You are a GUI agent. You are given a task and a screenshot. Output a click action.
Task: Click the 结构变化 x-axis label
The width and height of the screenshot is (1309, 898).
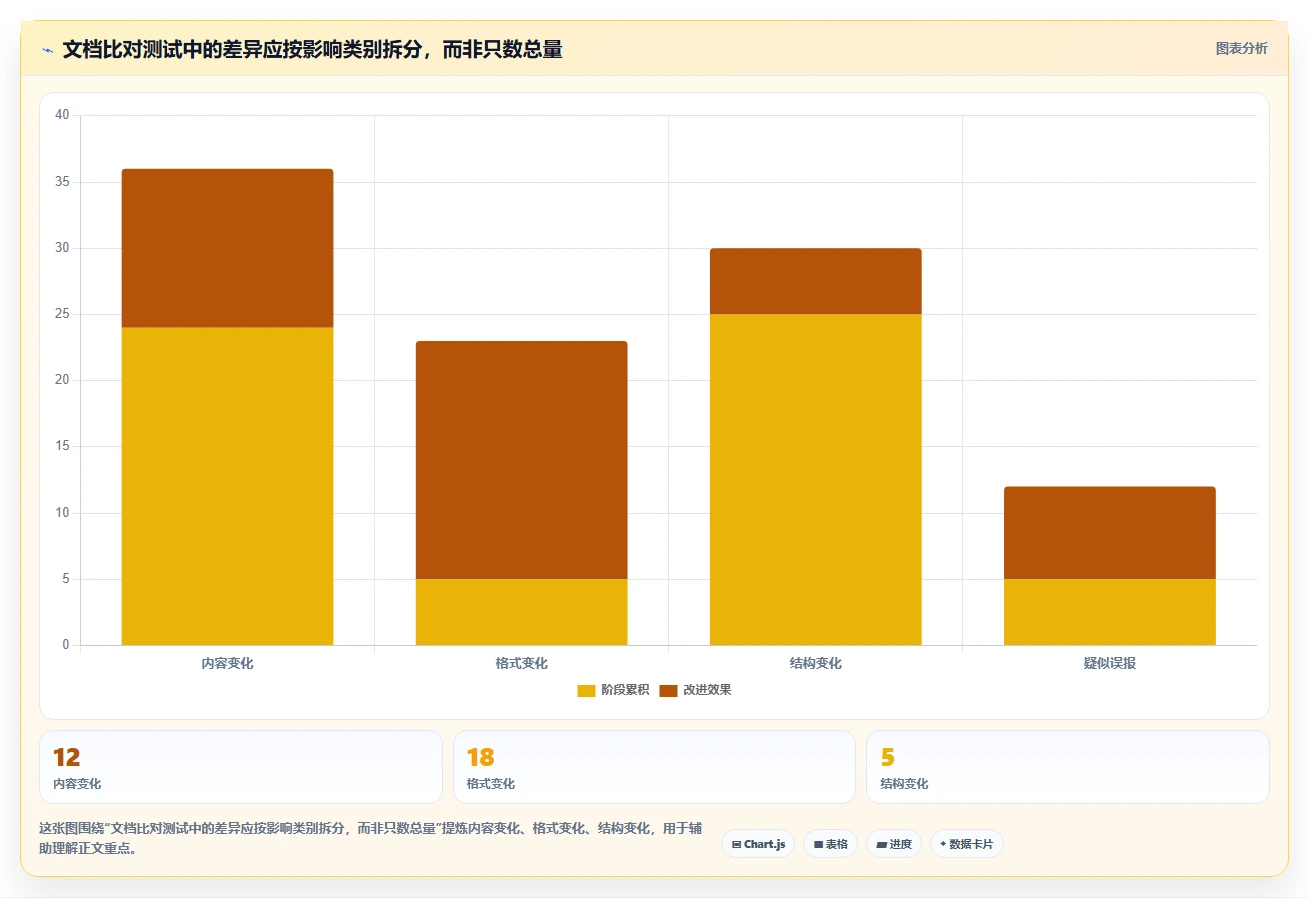click(815, 663)
